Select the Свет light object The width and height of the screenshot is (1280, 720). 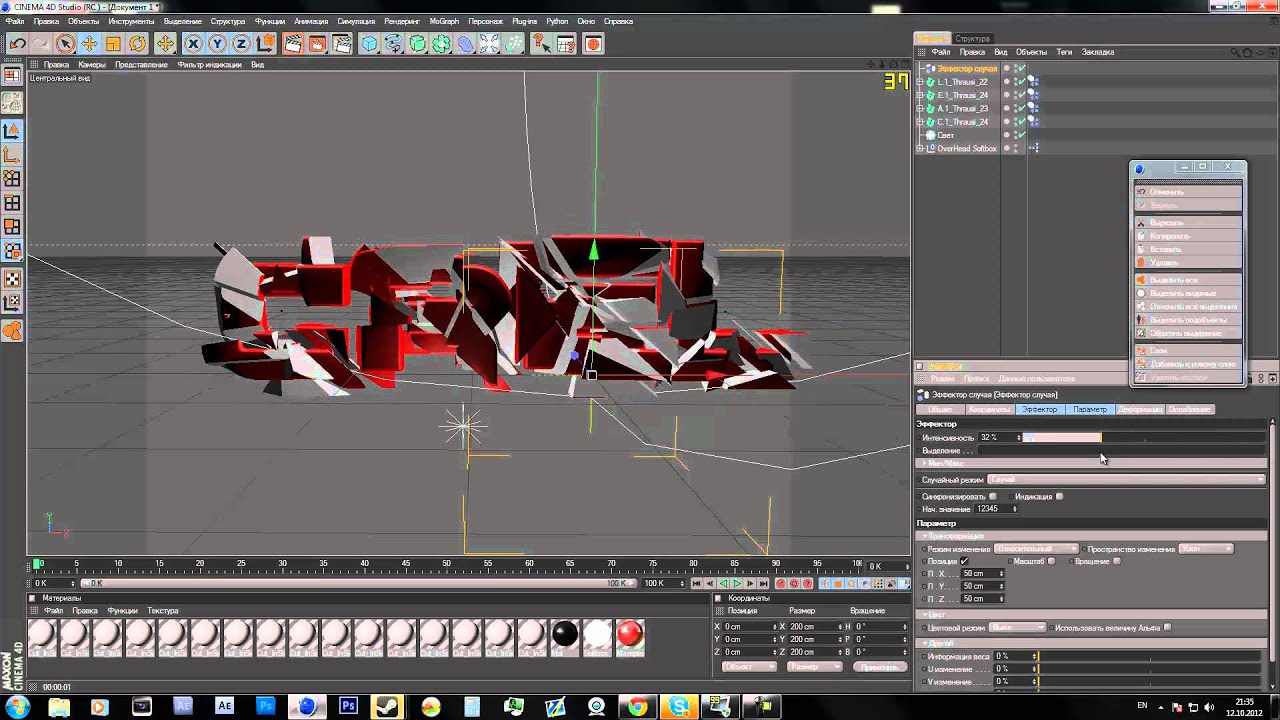(x=945, y=135)
